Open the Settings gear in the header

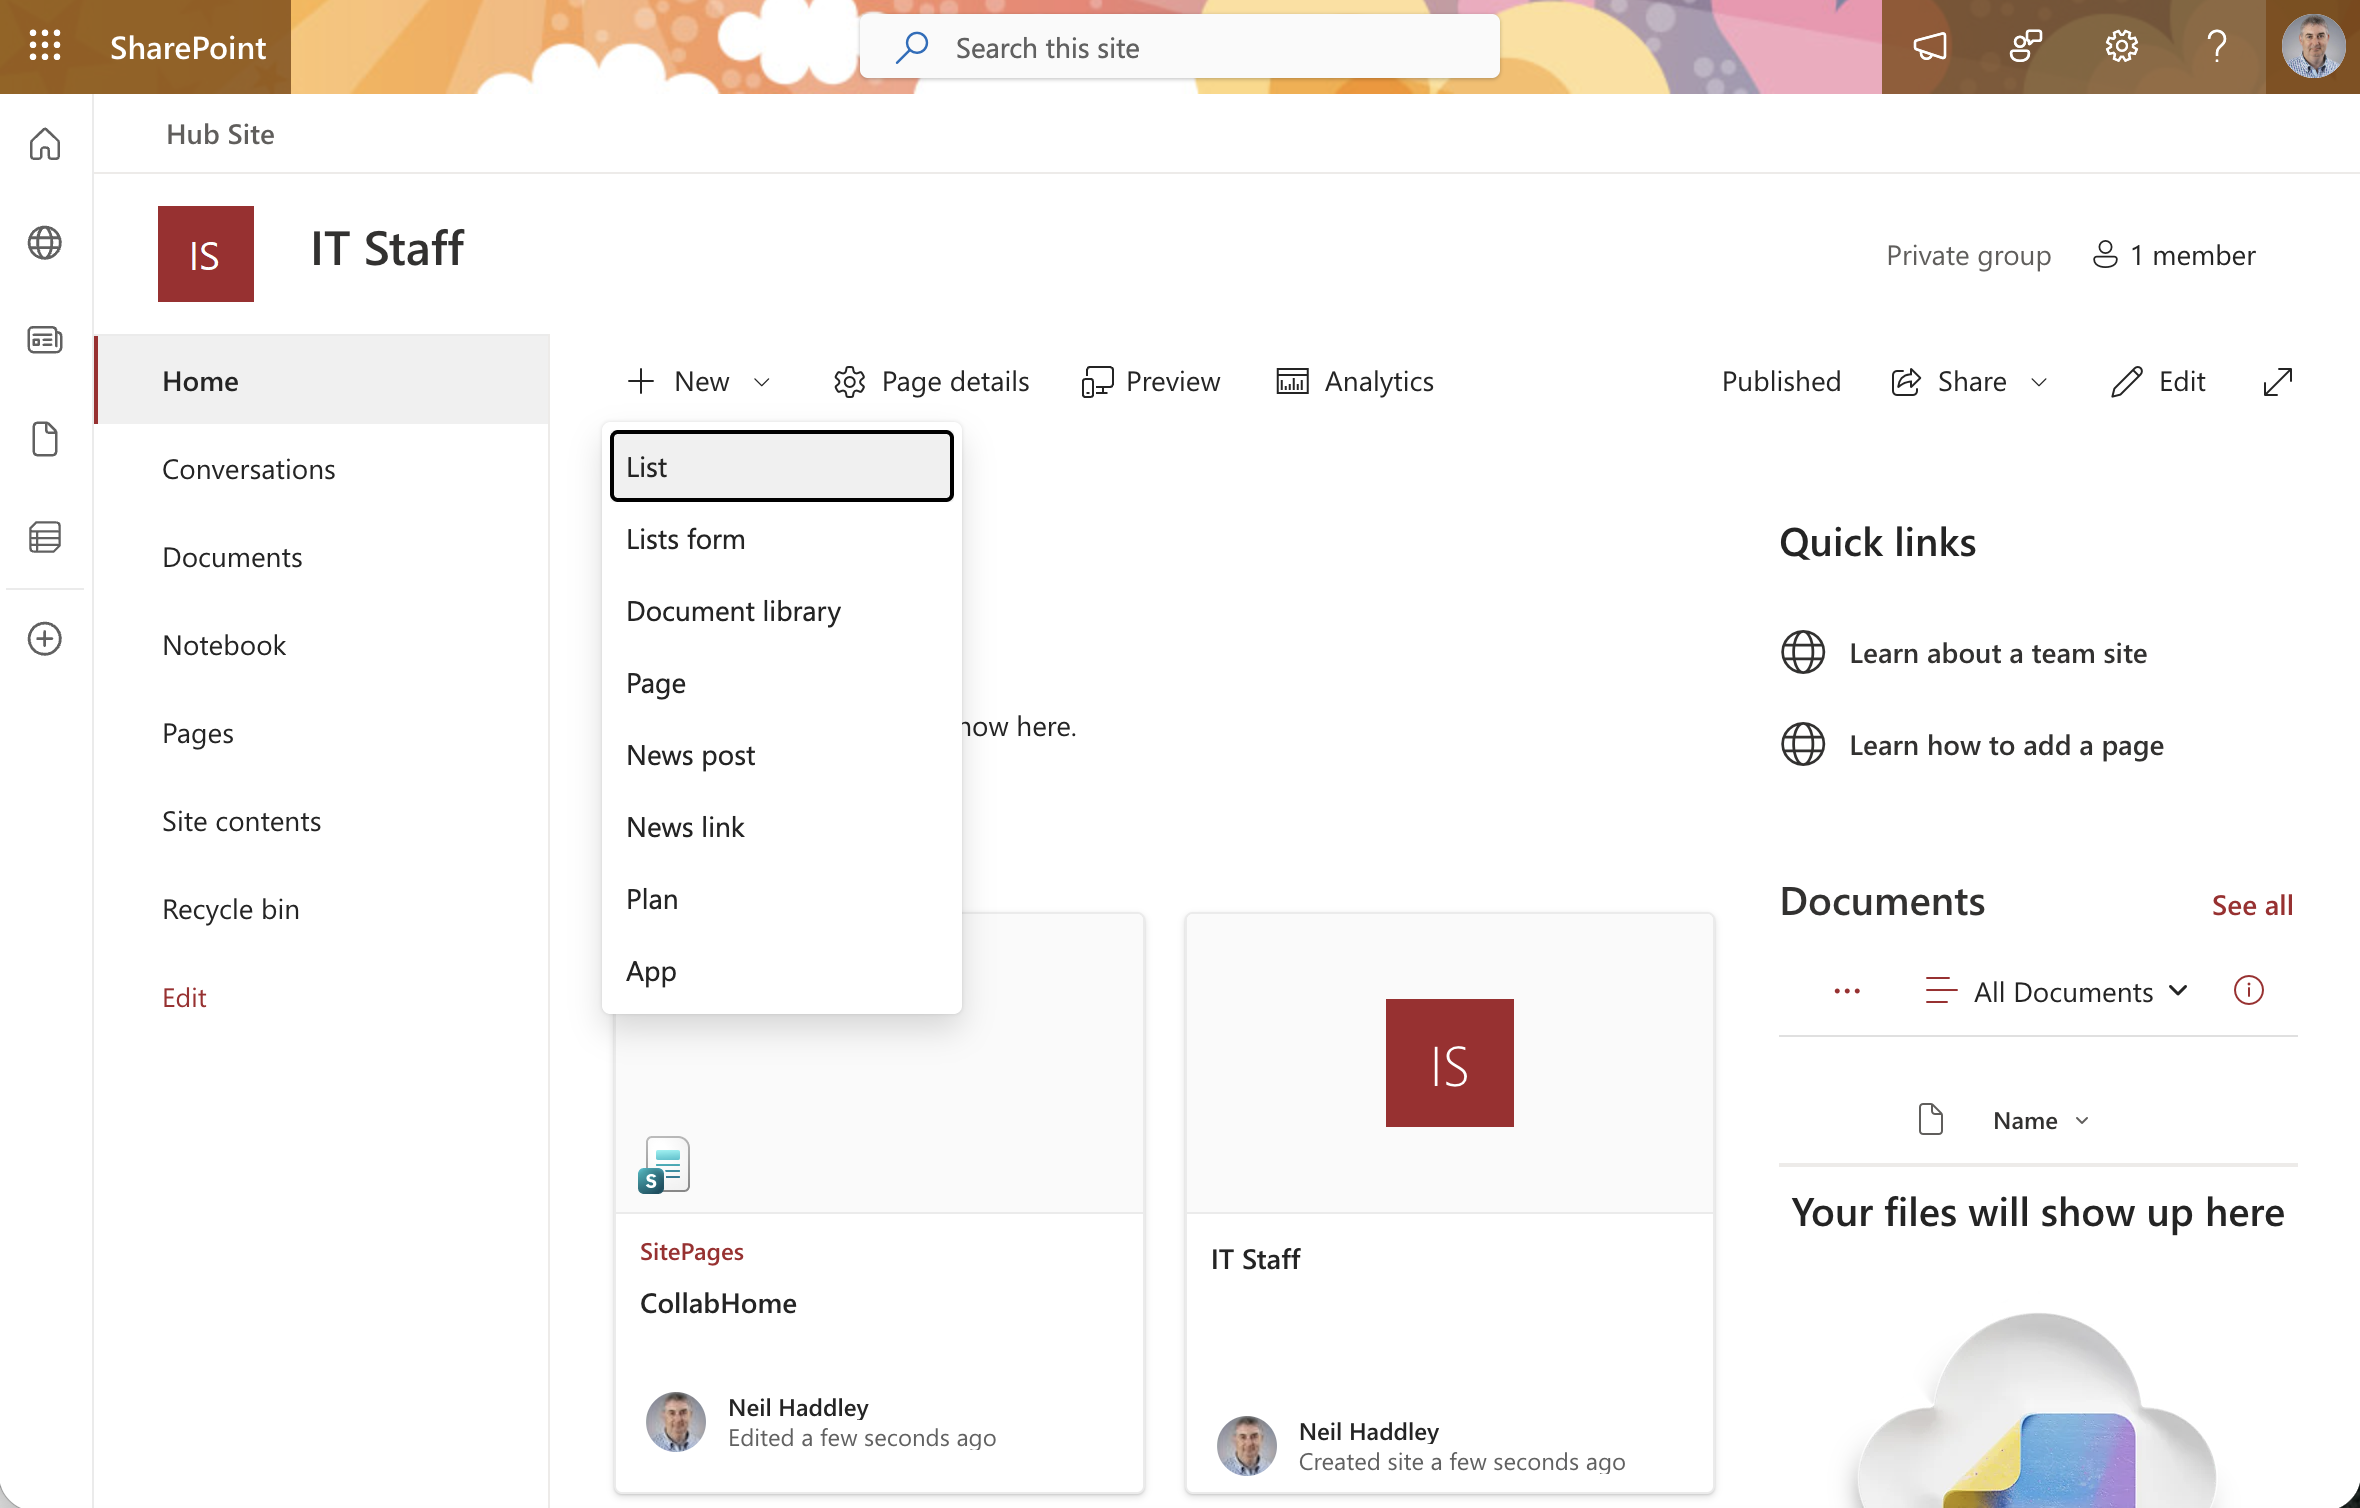pyautogui.click(x=2122, y=46)
